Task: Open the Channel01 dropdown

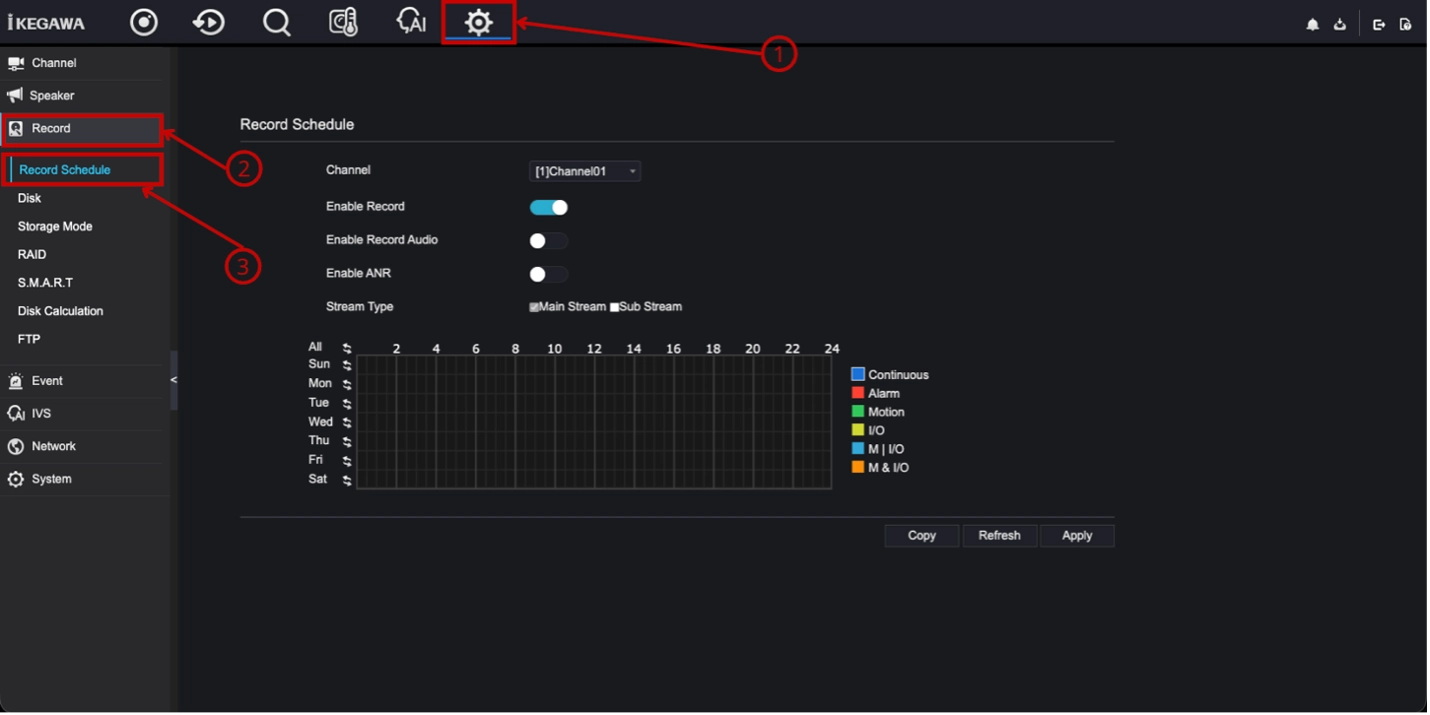Action: (x=585, y=171)
